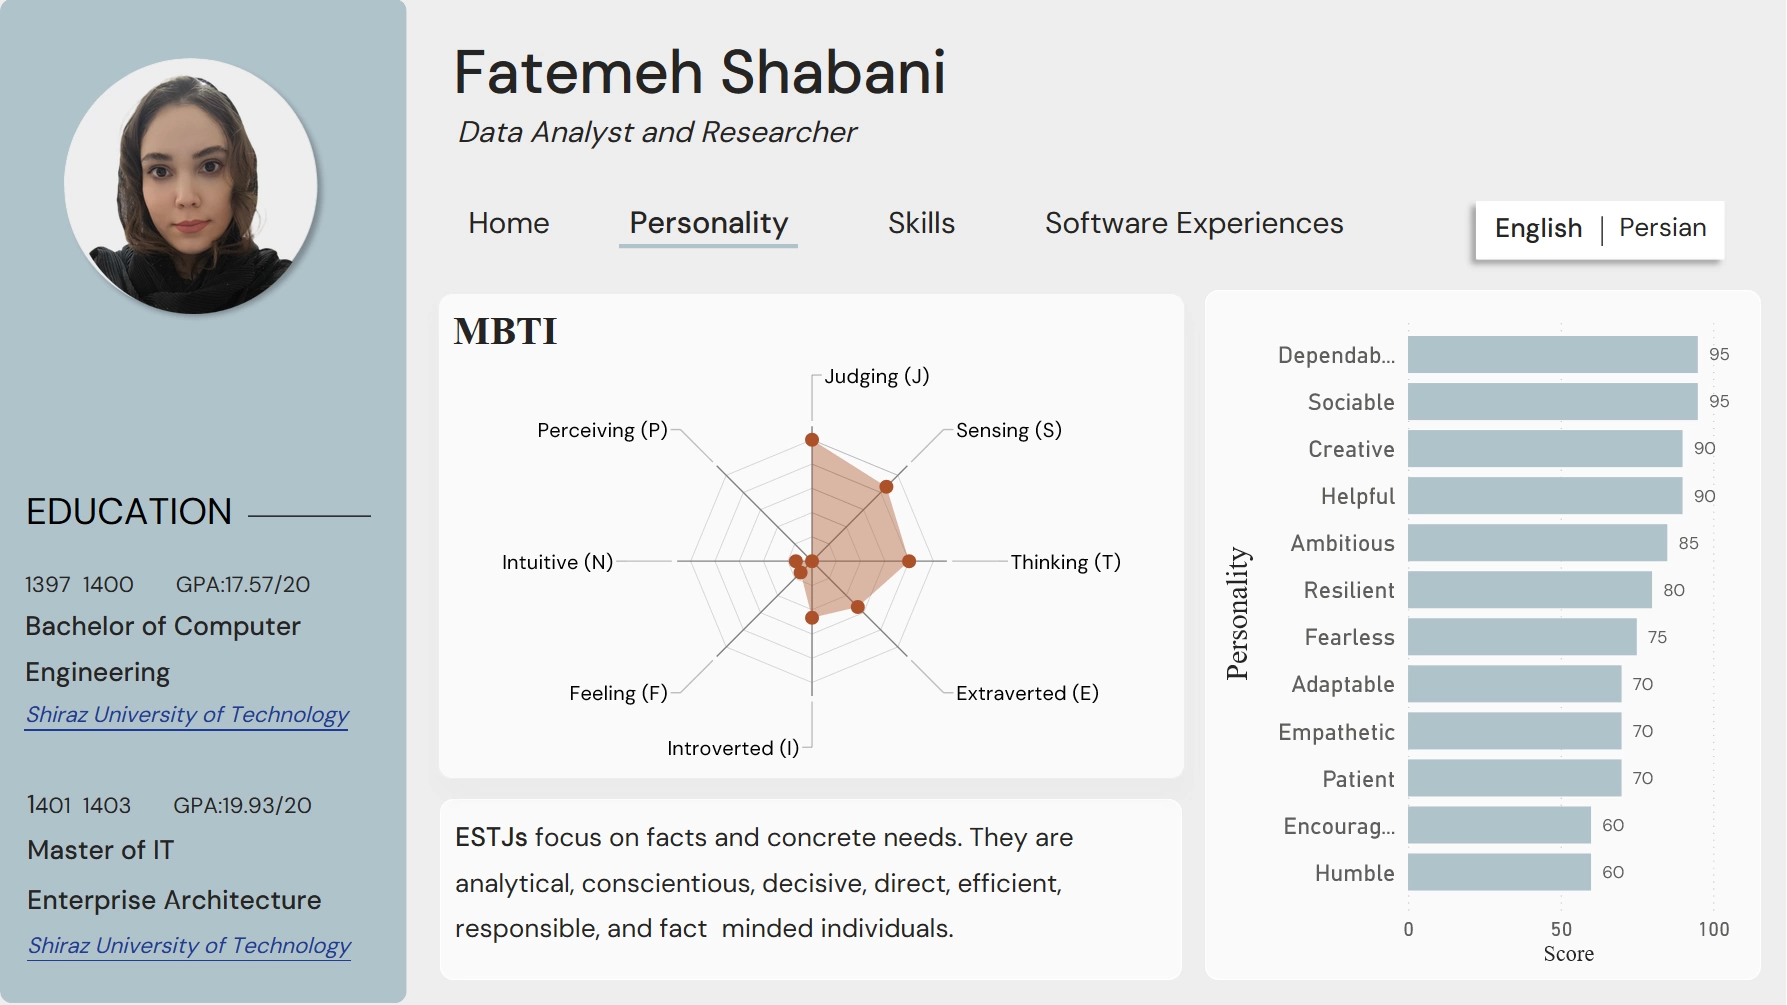1787x1005 pixels.
Task: Select the Humble bar scoring 60
Action: tap(1499, 872)
